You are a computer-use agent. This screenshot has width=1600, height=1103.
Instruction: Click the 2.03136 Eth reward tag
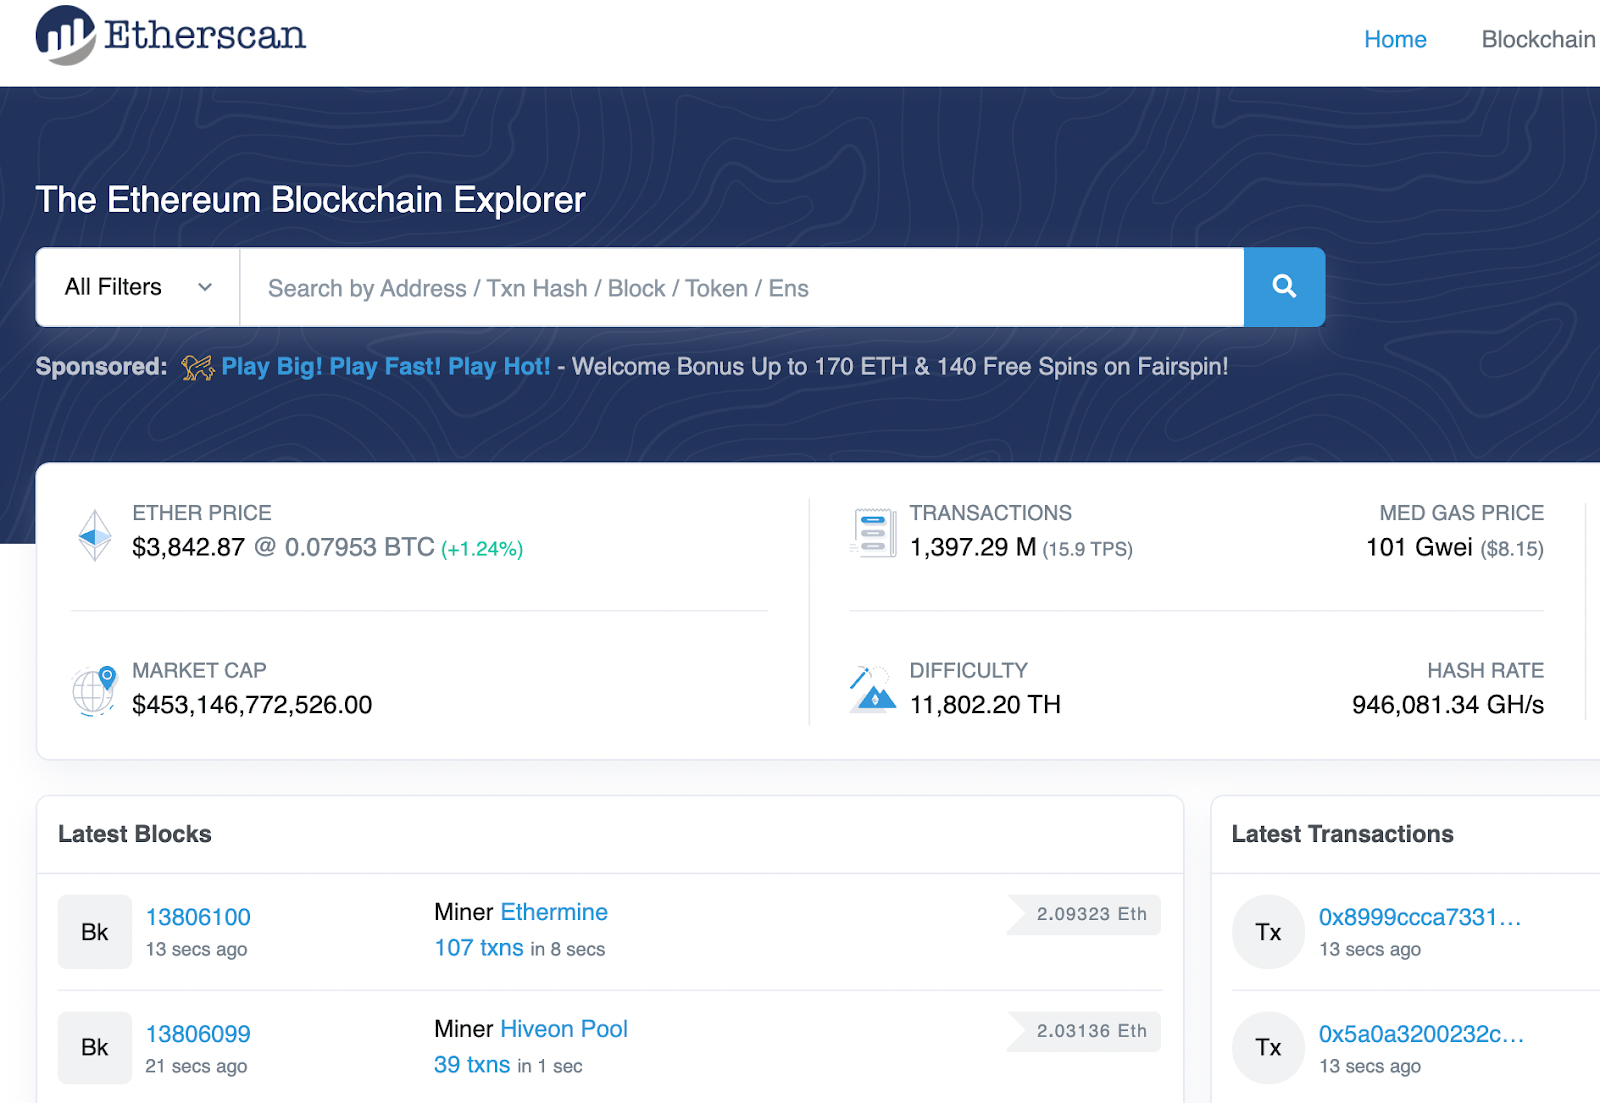1084,1031
